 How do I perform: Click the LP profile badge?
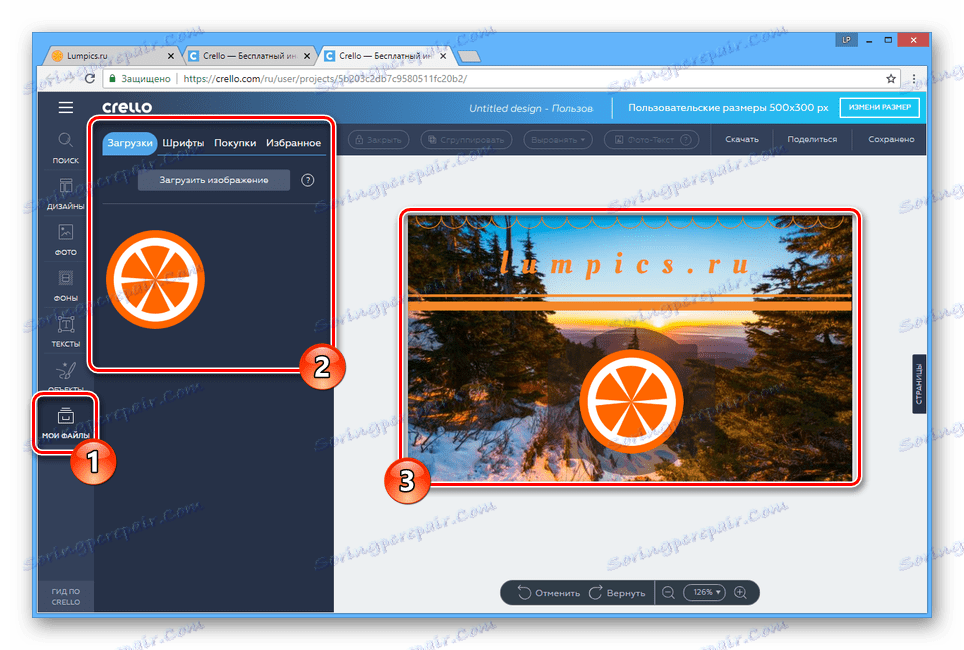[x=847, y=40]
